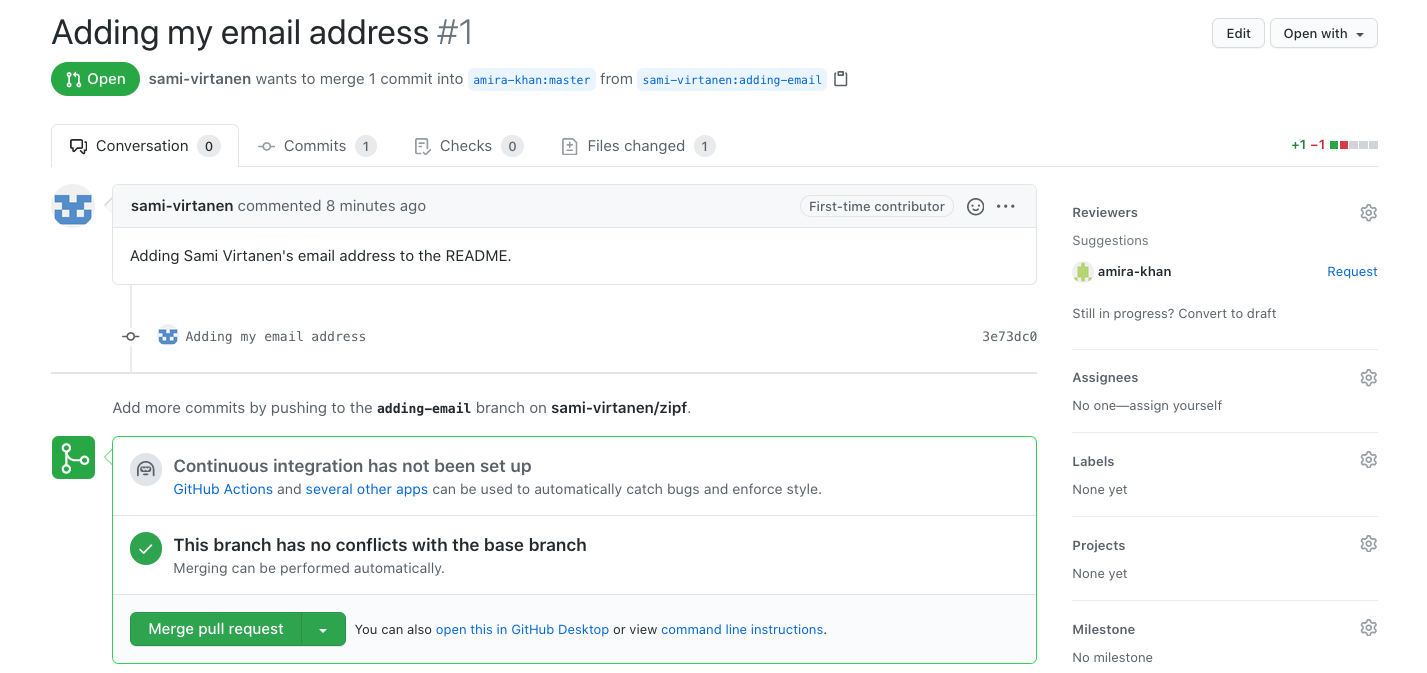Request review from amira-khan
This screenshot has width=1427, height=673.
point(1352,272)
